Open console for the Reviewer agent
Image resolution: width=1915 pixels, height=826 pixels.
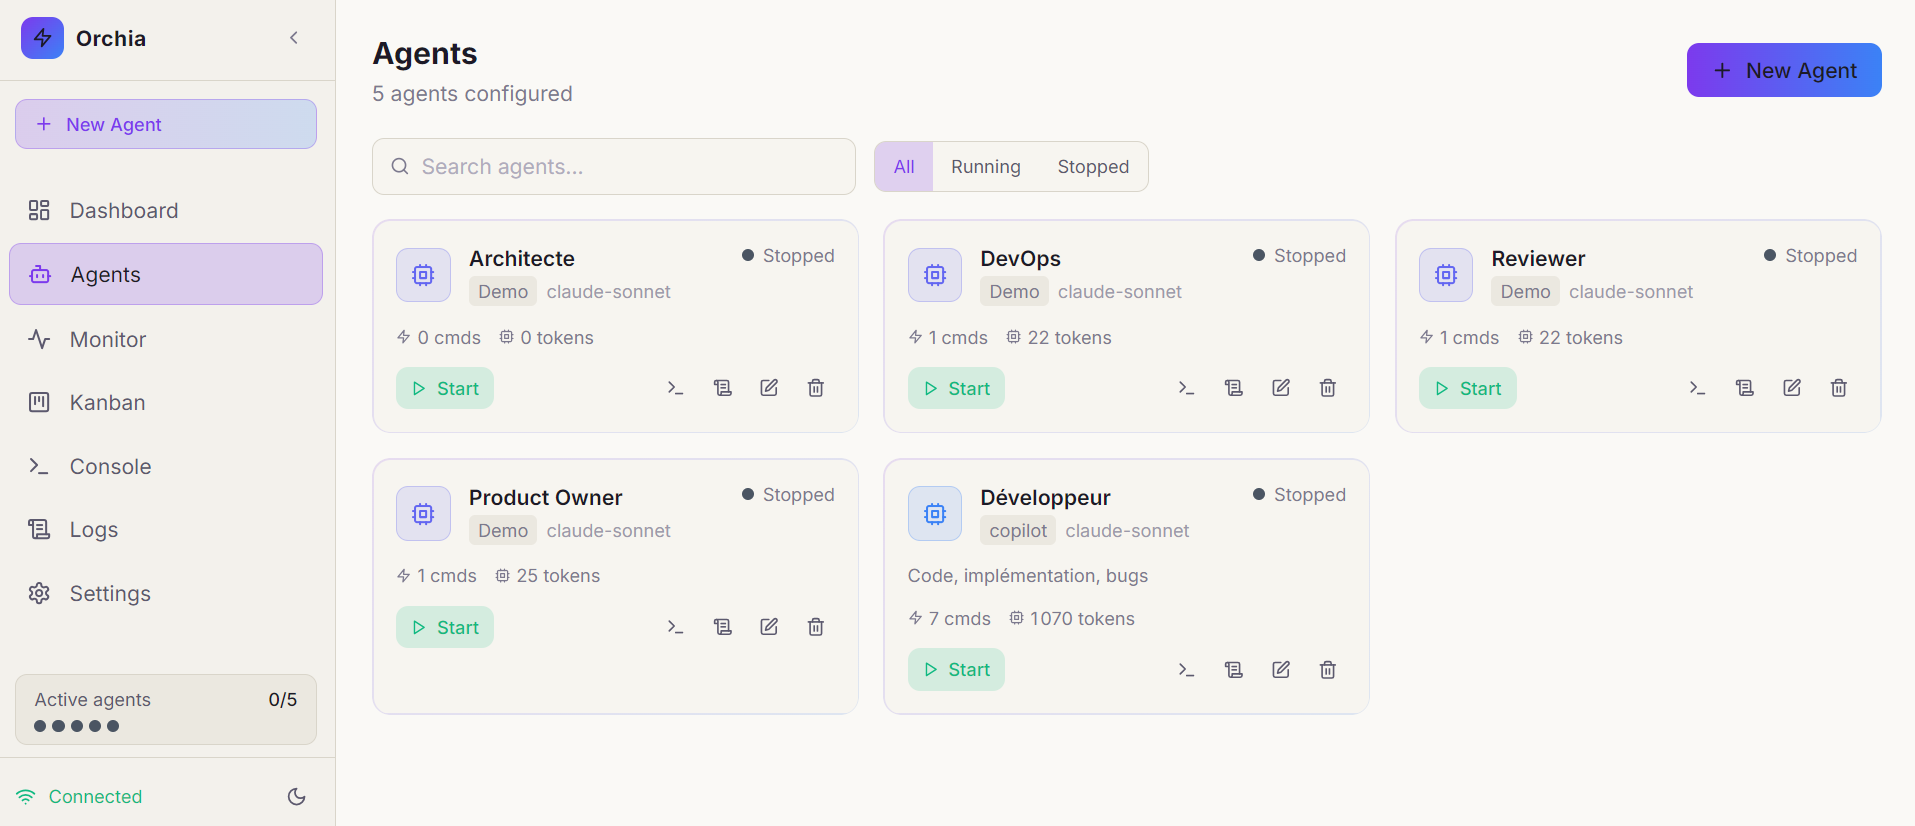(1697, 388)
